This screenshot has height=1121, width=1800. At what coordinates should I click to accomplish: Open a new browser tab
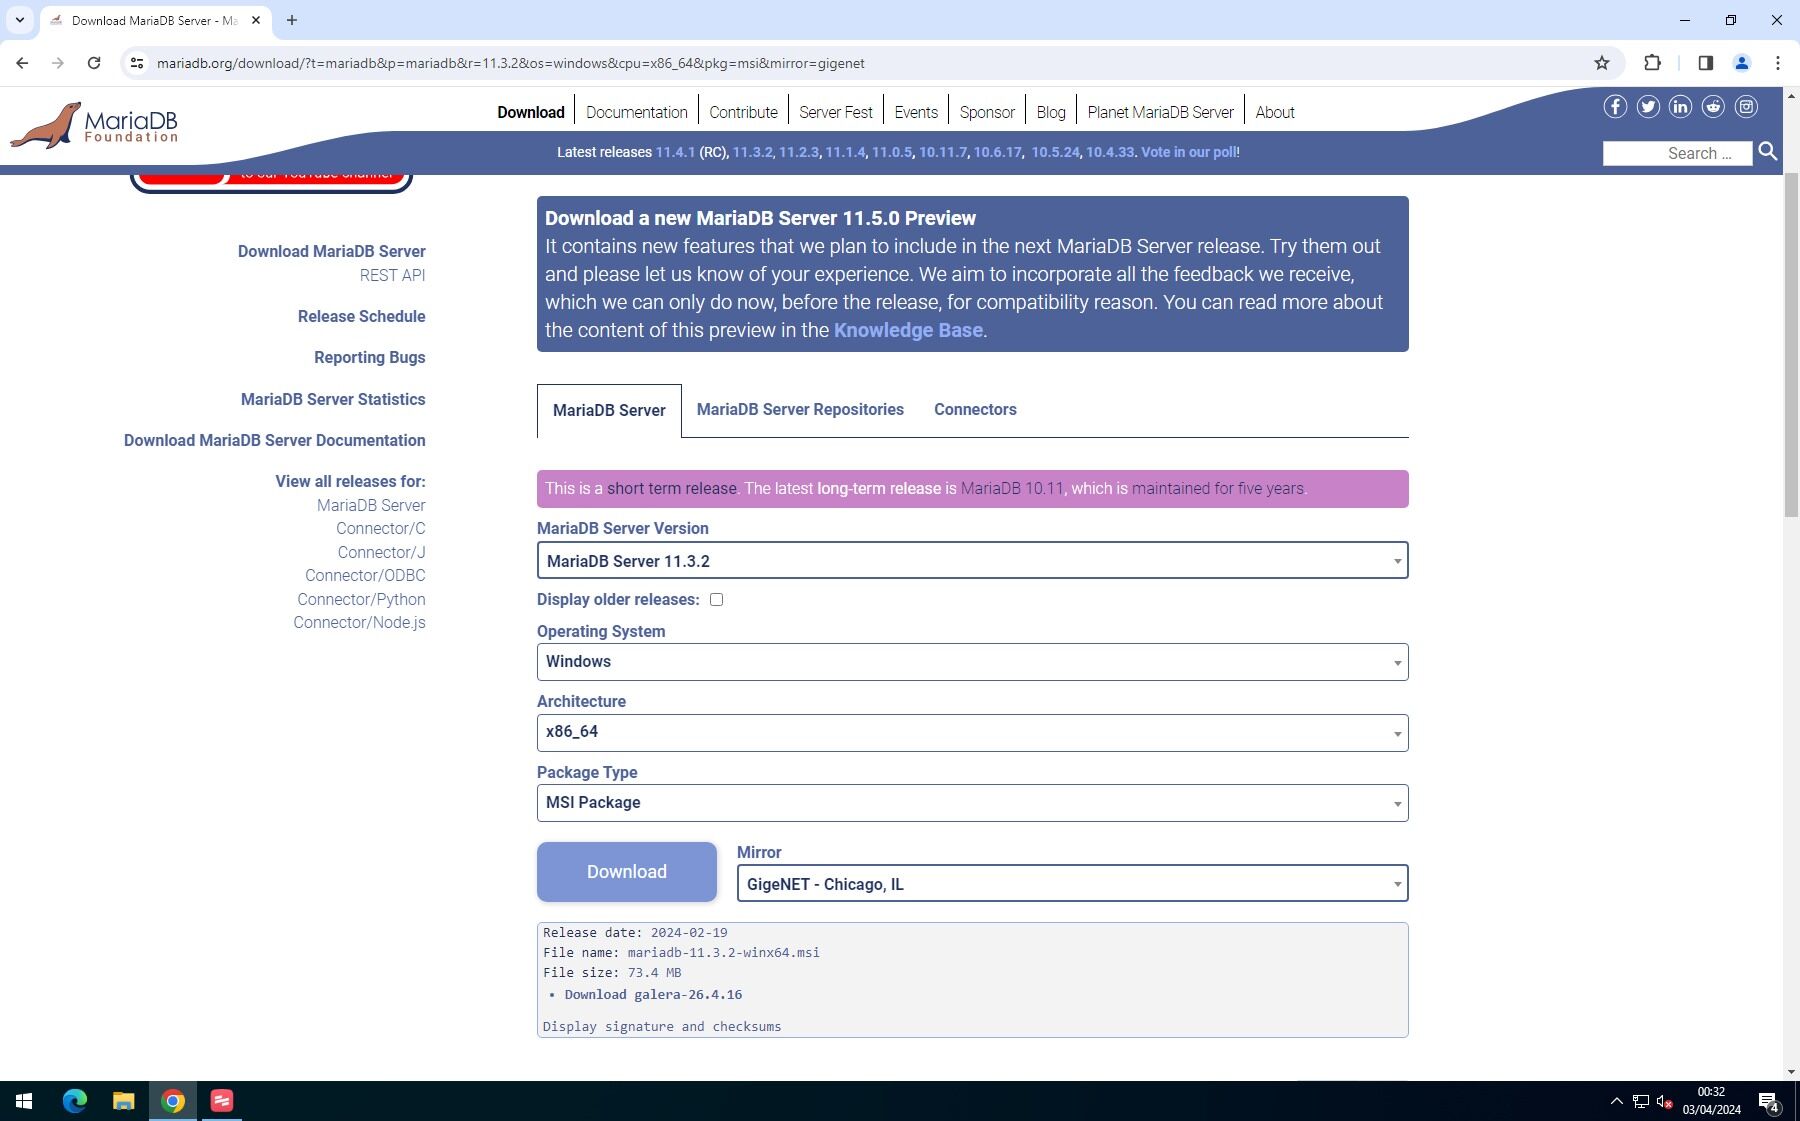tap(292, 20)
